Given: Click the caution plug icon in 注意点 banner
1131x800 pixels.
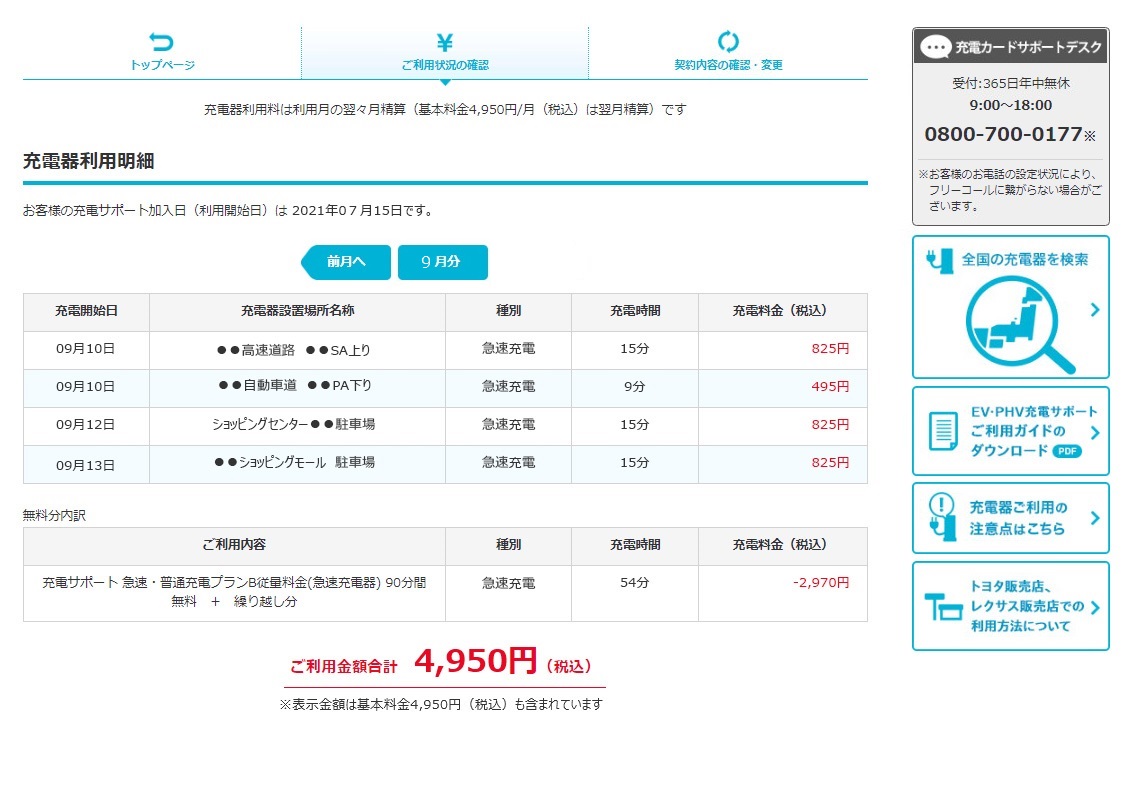Looking at the screenshot, I should pyautogui.click(x=941, y=517).
